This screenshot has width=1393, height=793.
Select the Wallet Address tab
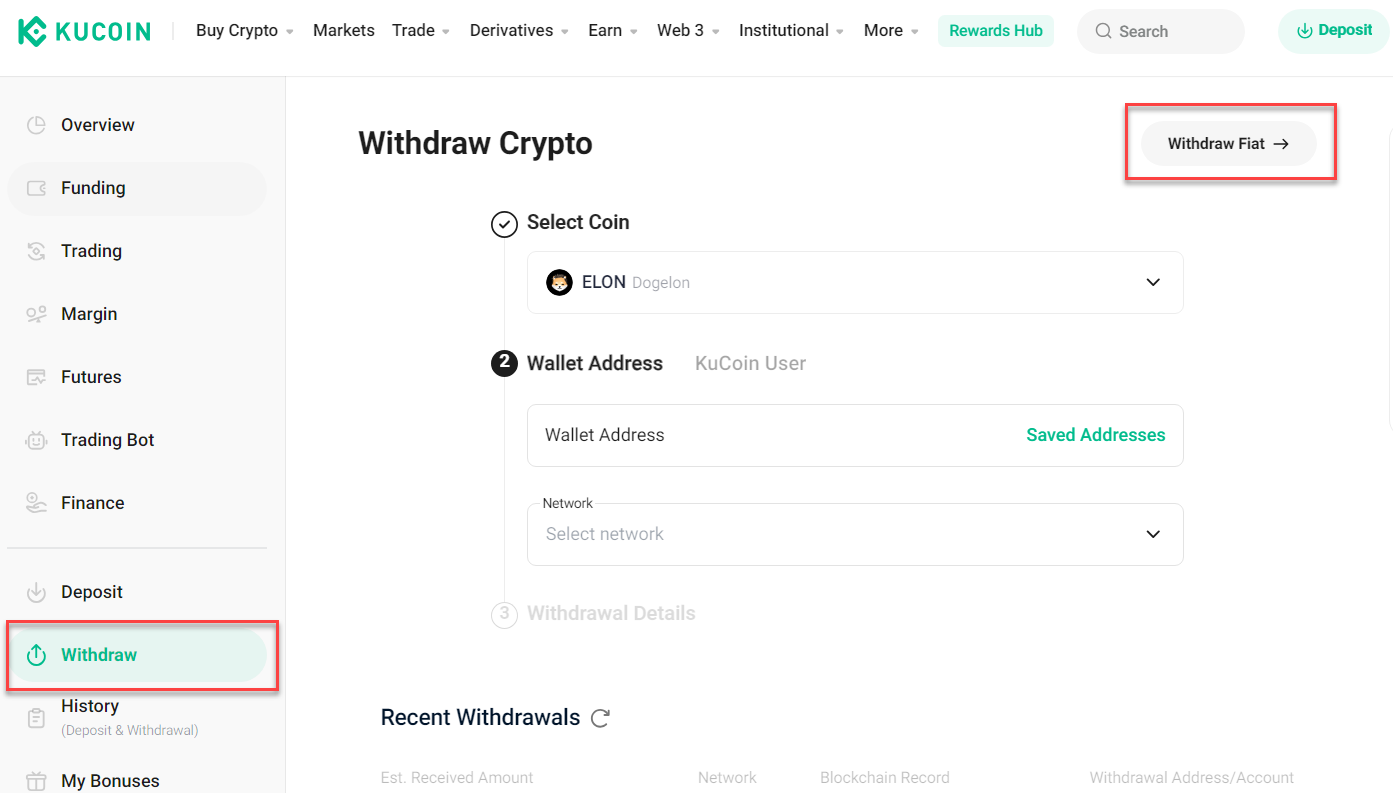tap(595, 364)
